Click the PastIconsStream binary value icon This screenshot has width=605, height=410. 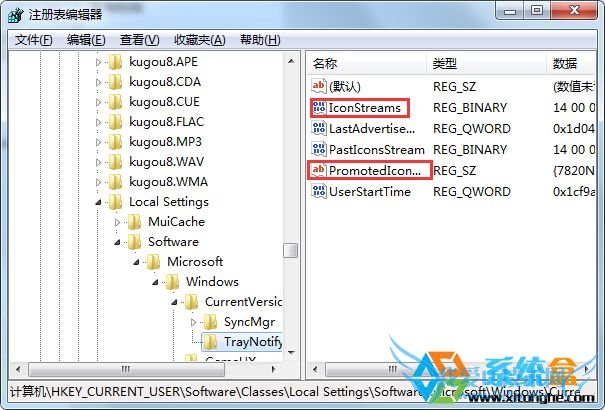tap(319, 149)
